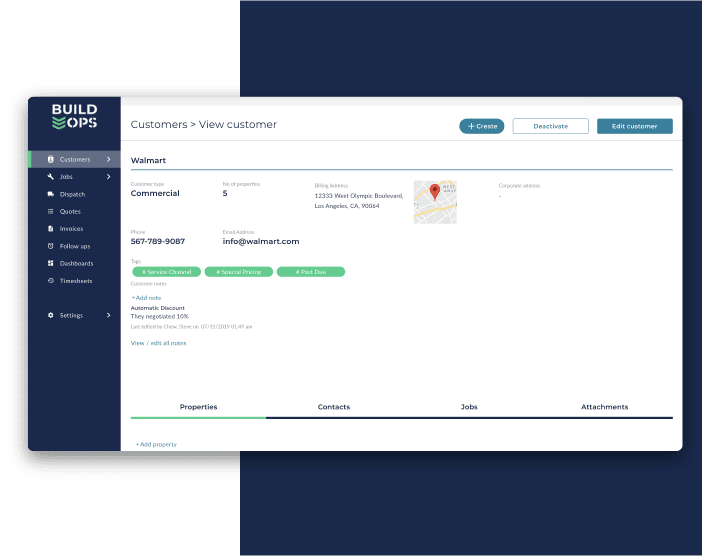Image resolution: width=710 pixels, height=556 pixels.
Task: Open View / edit all notes link
Action: point(158,343)
